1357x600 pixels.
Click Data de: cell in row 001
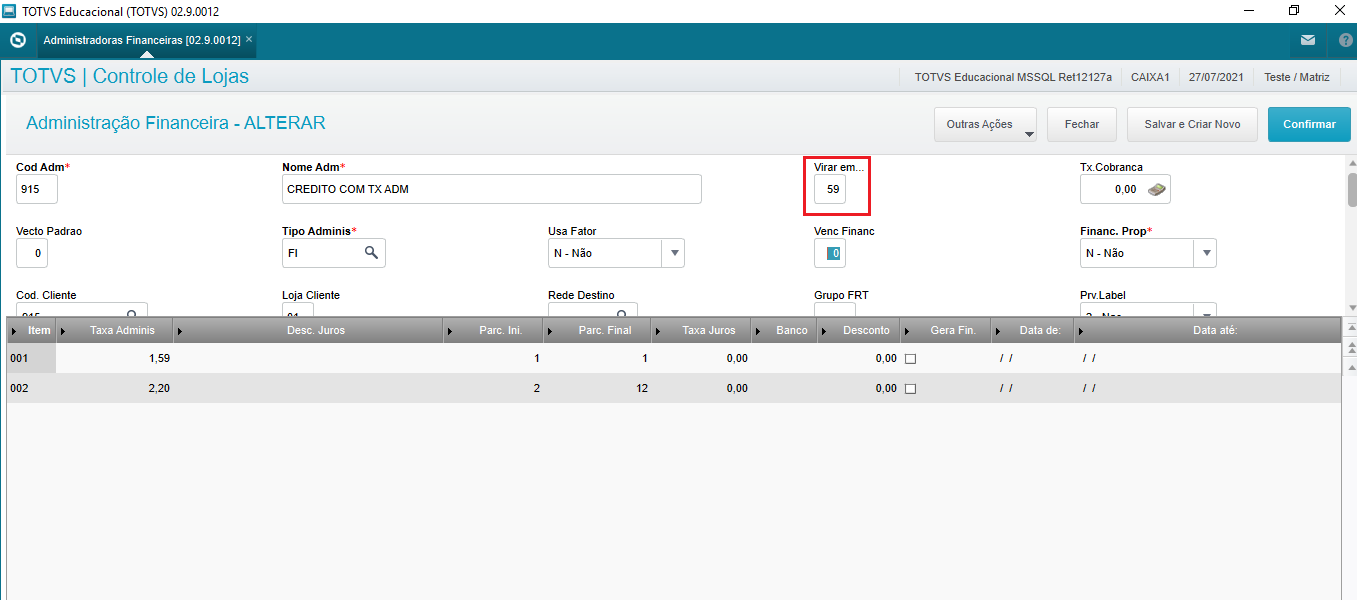click(1033, 358)
